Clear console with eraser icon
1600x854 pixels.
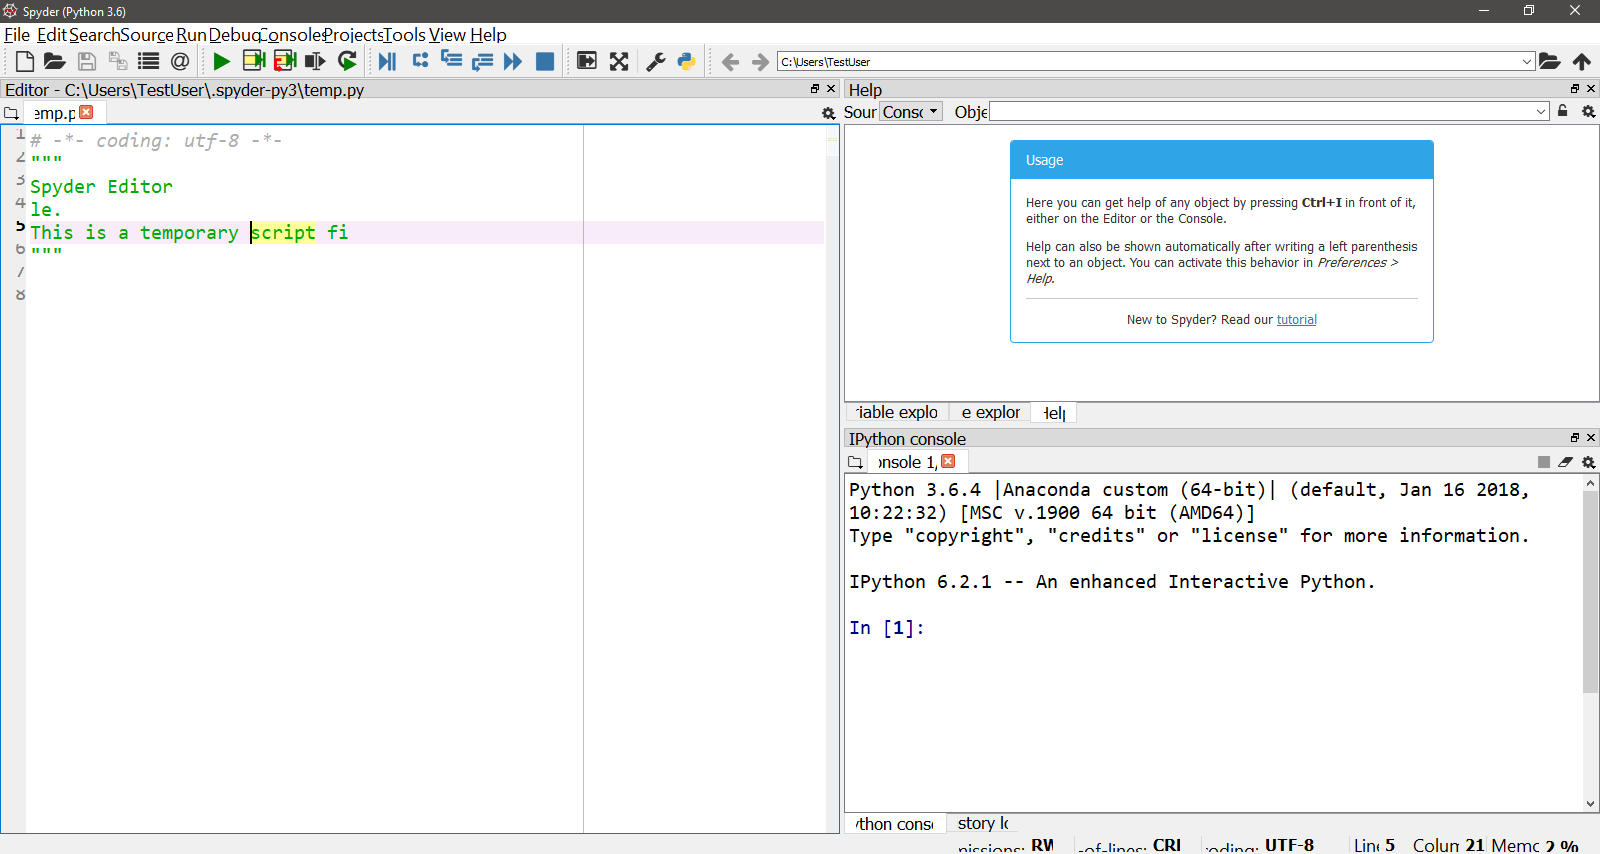[x=1565, y=462]
